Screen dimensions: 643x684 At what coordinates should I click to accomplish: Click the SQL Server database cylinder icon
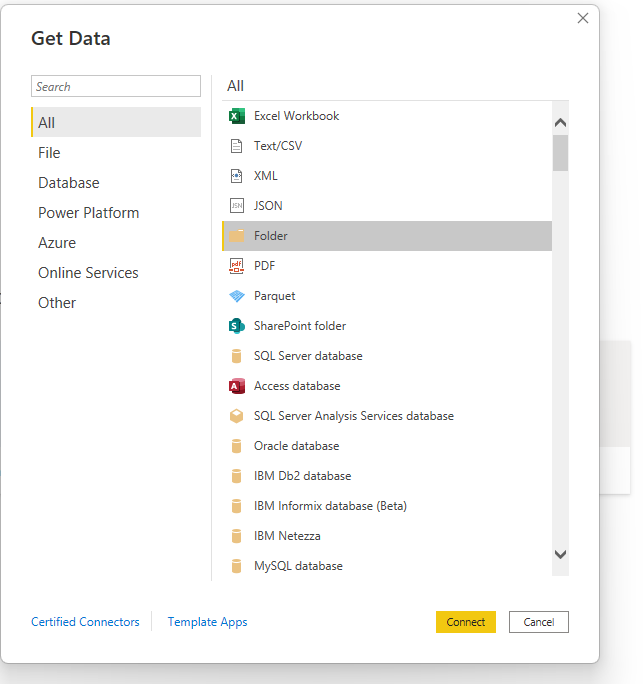236,356
